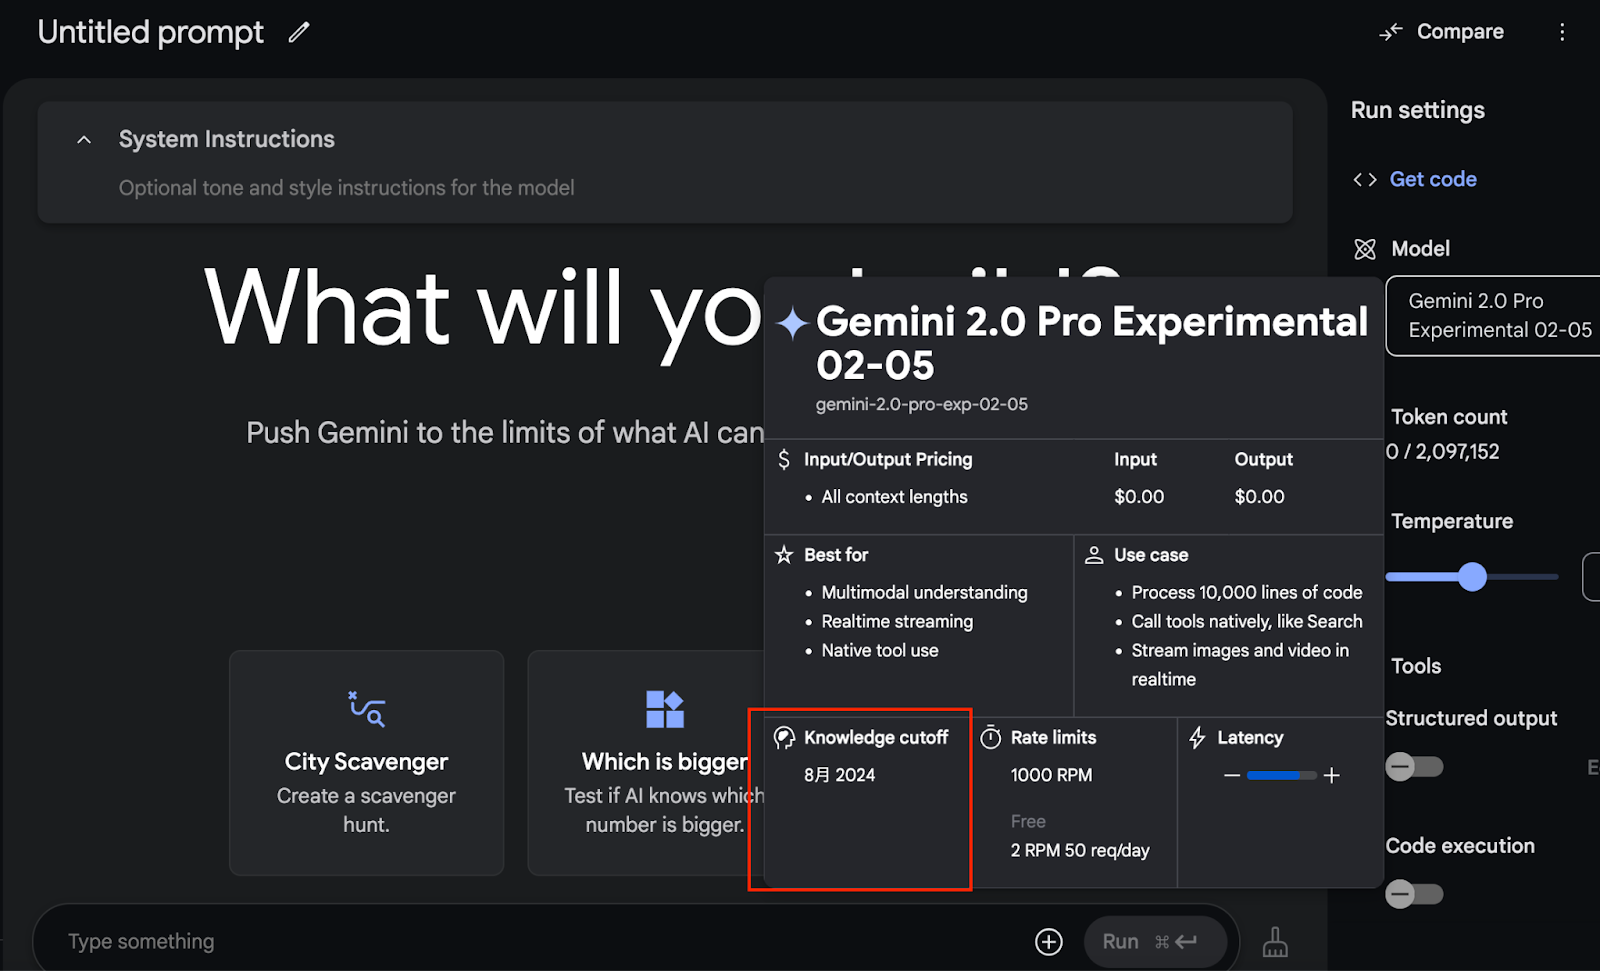Viewport: 1600px width, 971px height.
Task: Click the Knowledge cutoff brain icon
Action: [783, 737]
